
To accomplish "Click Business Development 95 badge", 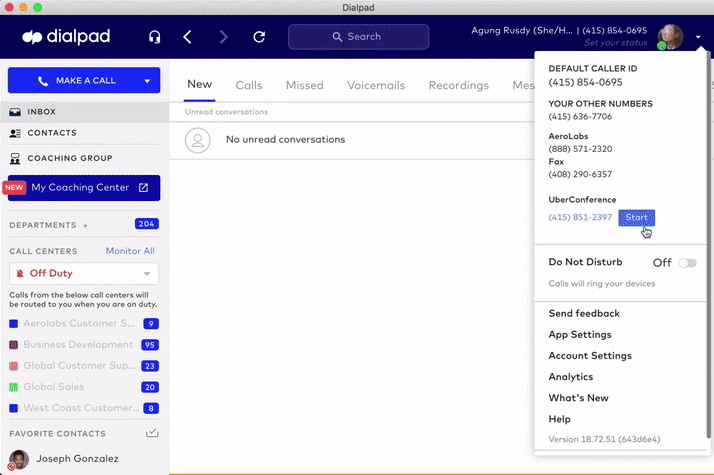I will tap(150, 345).
